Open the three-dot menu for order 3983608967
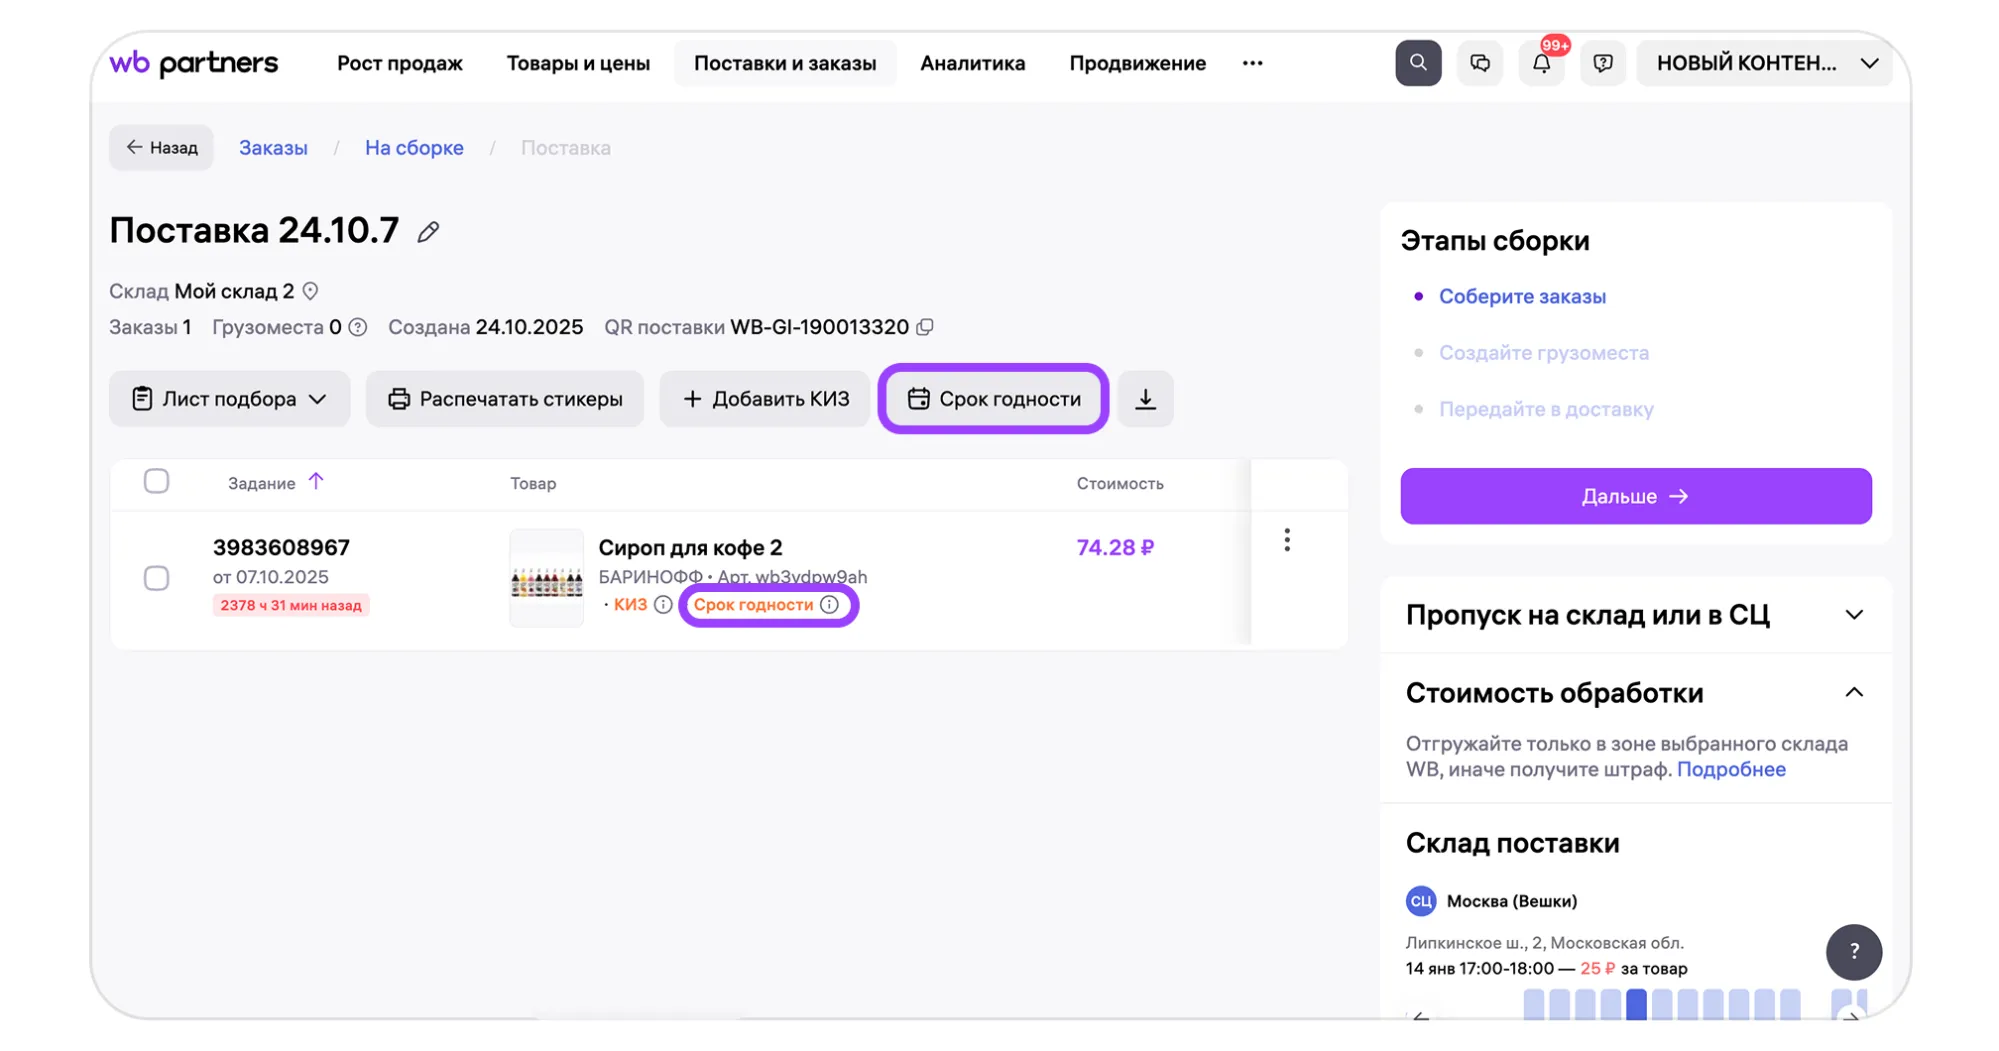 (x=1286, y=540)
